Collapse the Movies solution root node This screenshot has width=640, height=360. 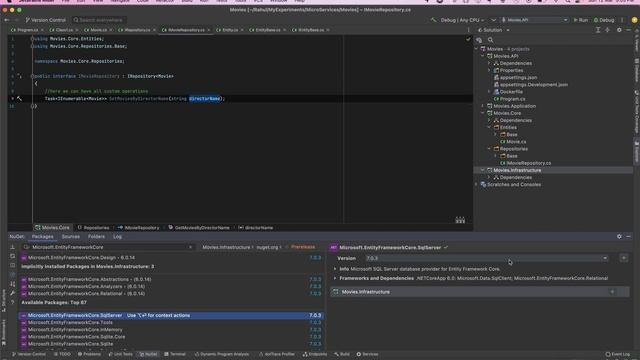tap(476, 49)
